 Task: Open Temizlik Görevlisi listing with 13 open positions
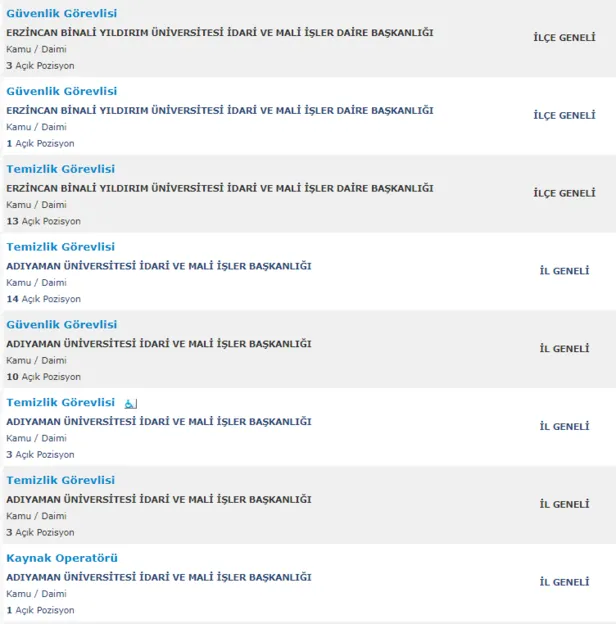point(60,169)
